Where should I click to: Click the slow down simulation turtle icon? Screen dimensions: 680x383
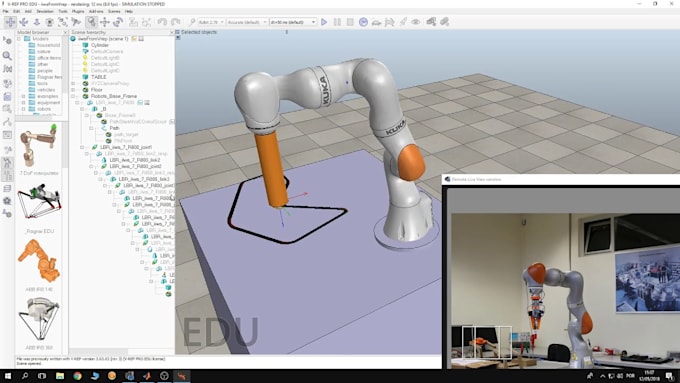(x=376, y=22)
